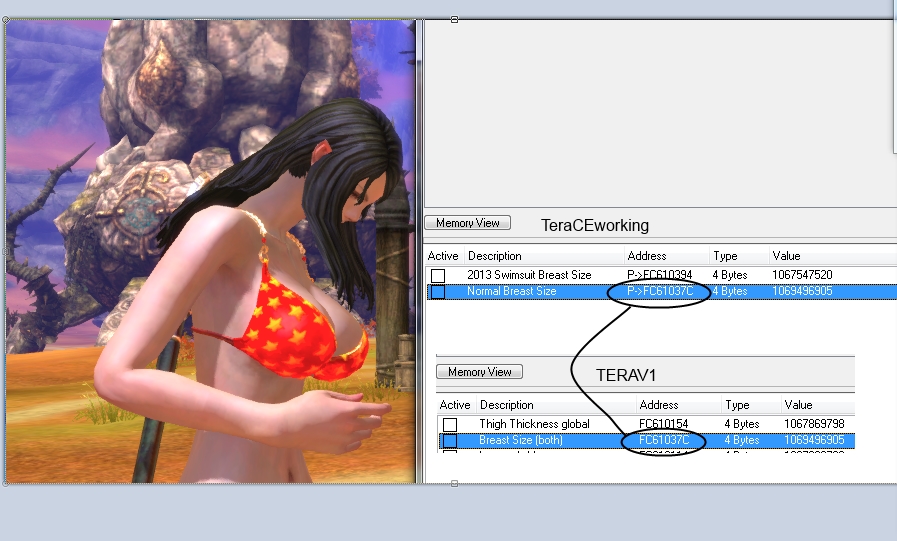897x541 pixels.
Task: Tick the Breast Size (both) active checkbox
Action: tap(450, 441)
